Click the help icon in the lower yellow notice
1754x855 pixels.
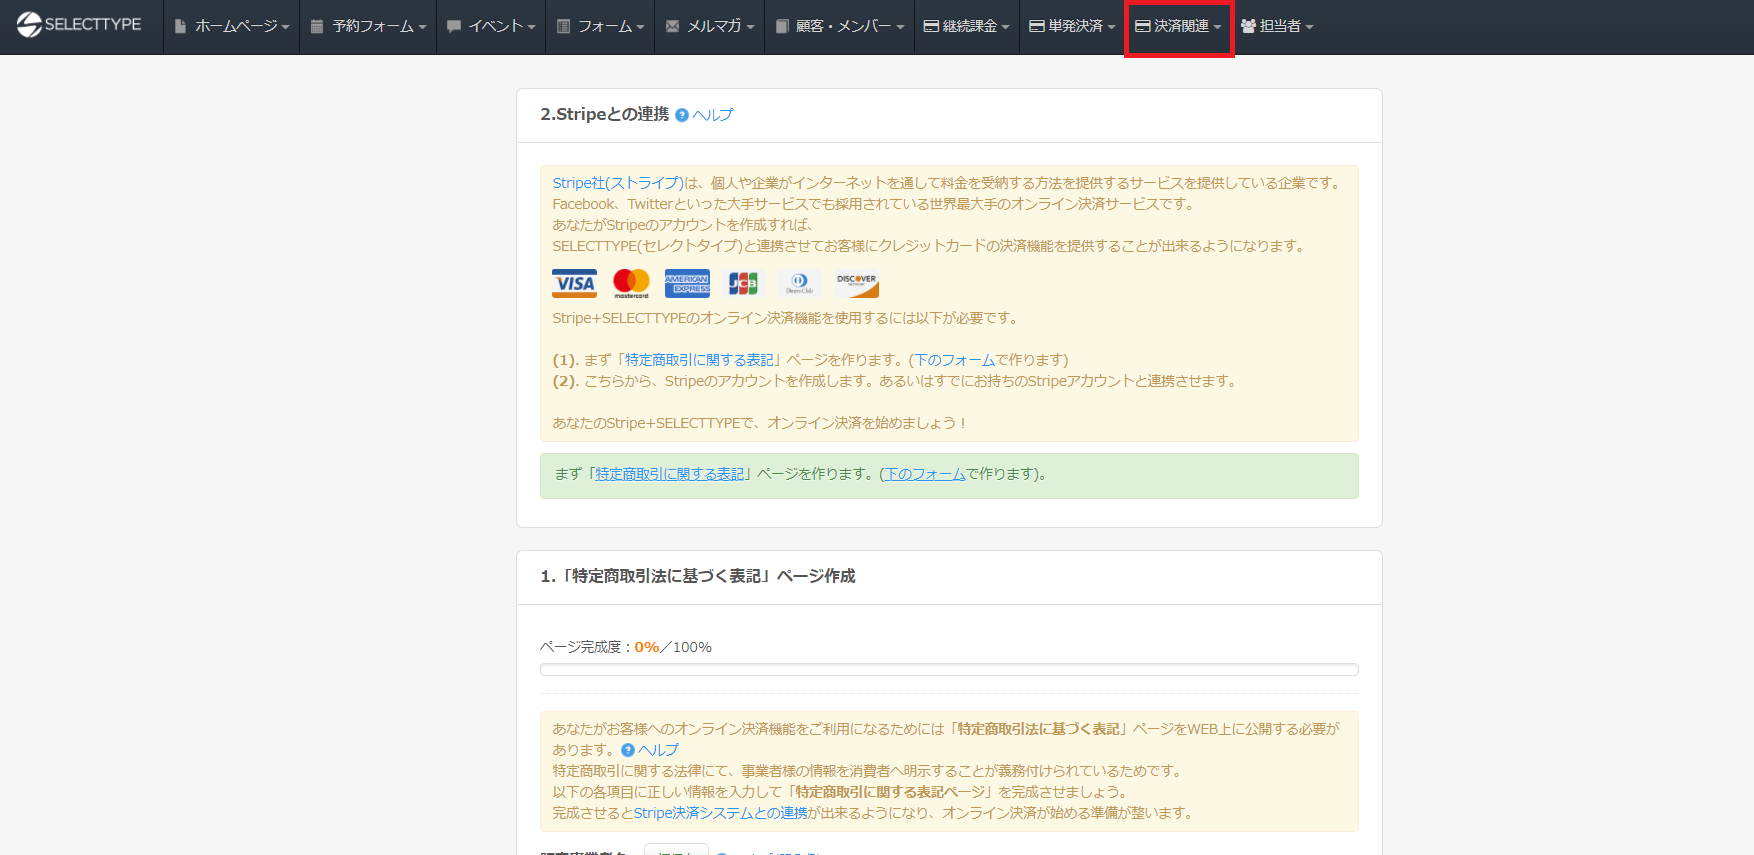(x=628, y=750)
